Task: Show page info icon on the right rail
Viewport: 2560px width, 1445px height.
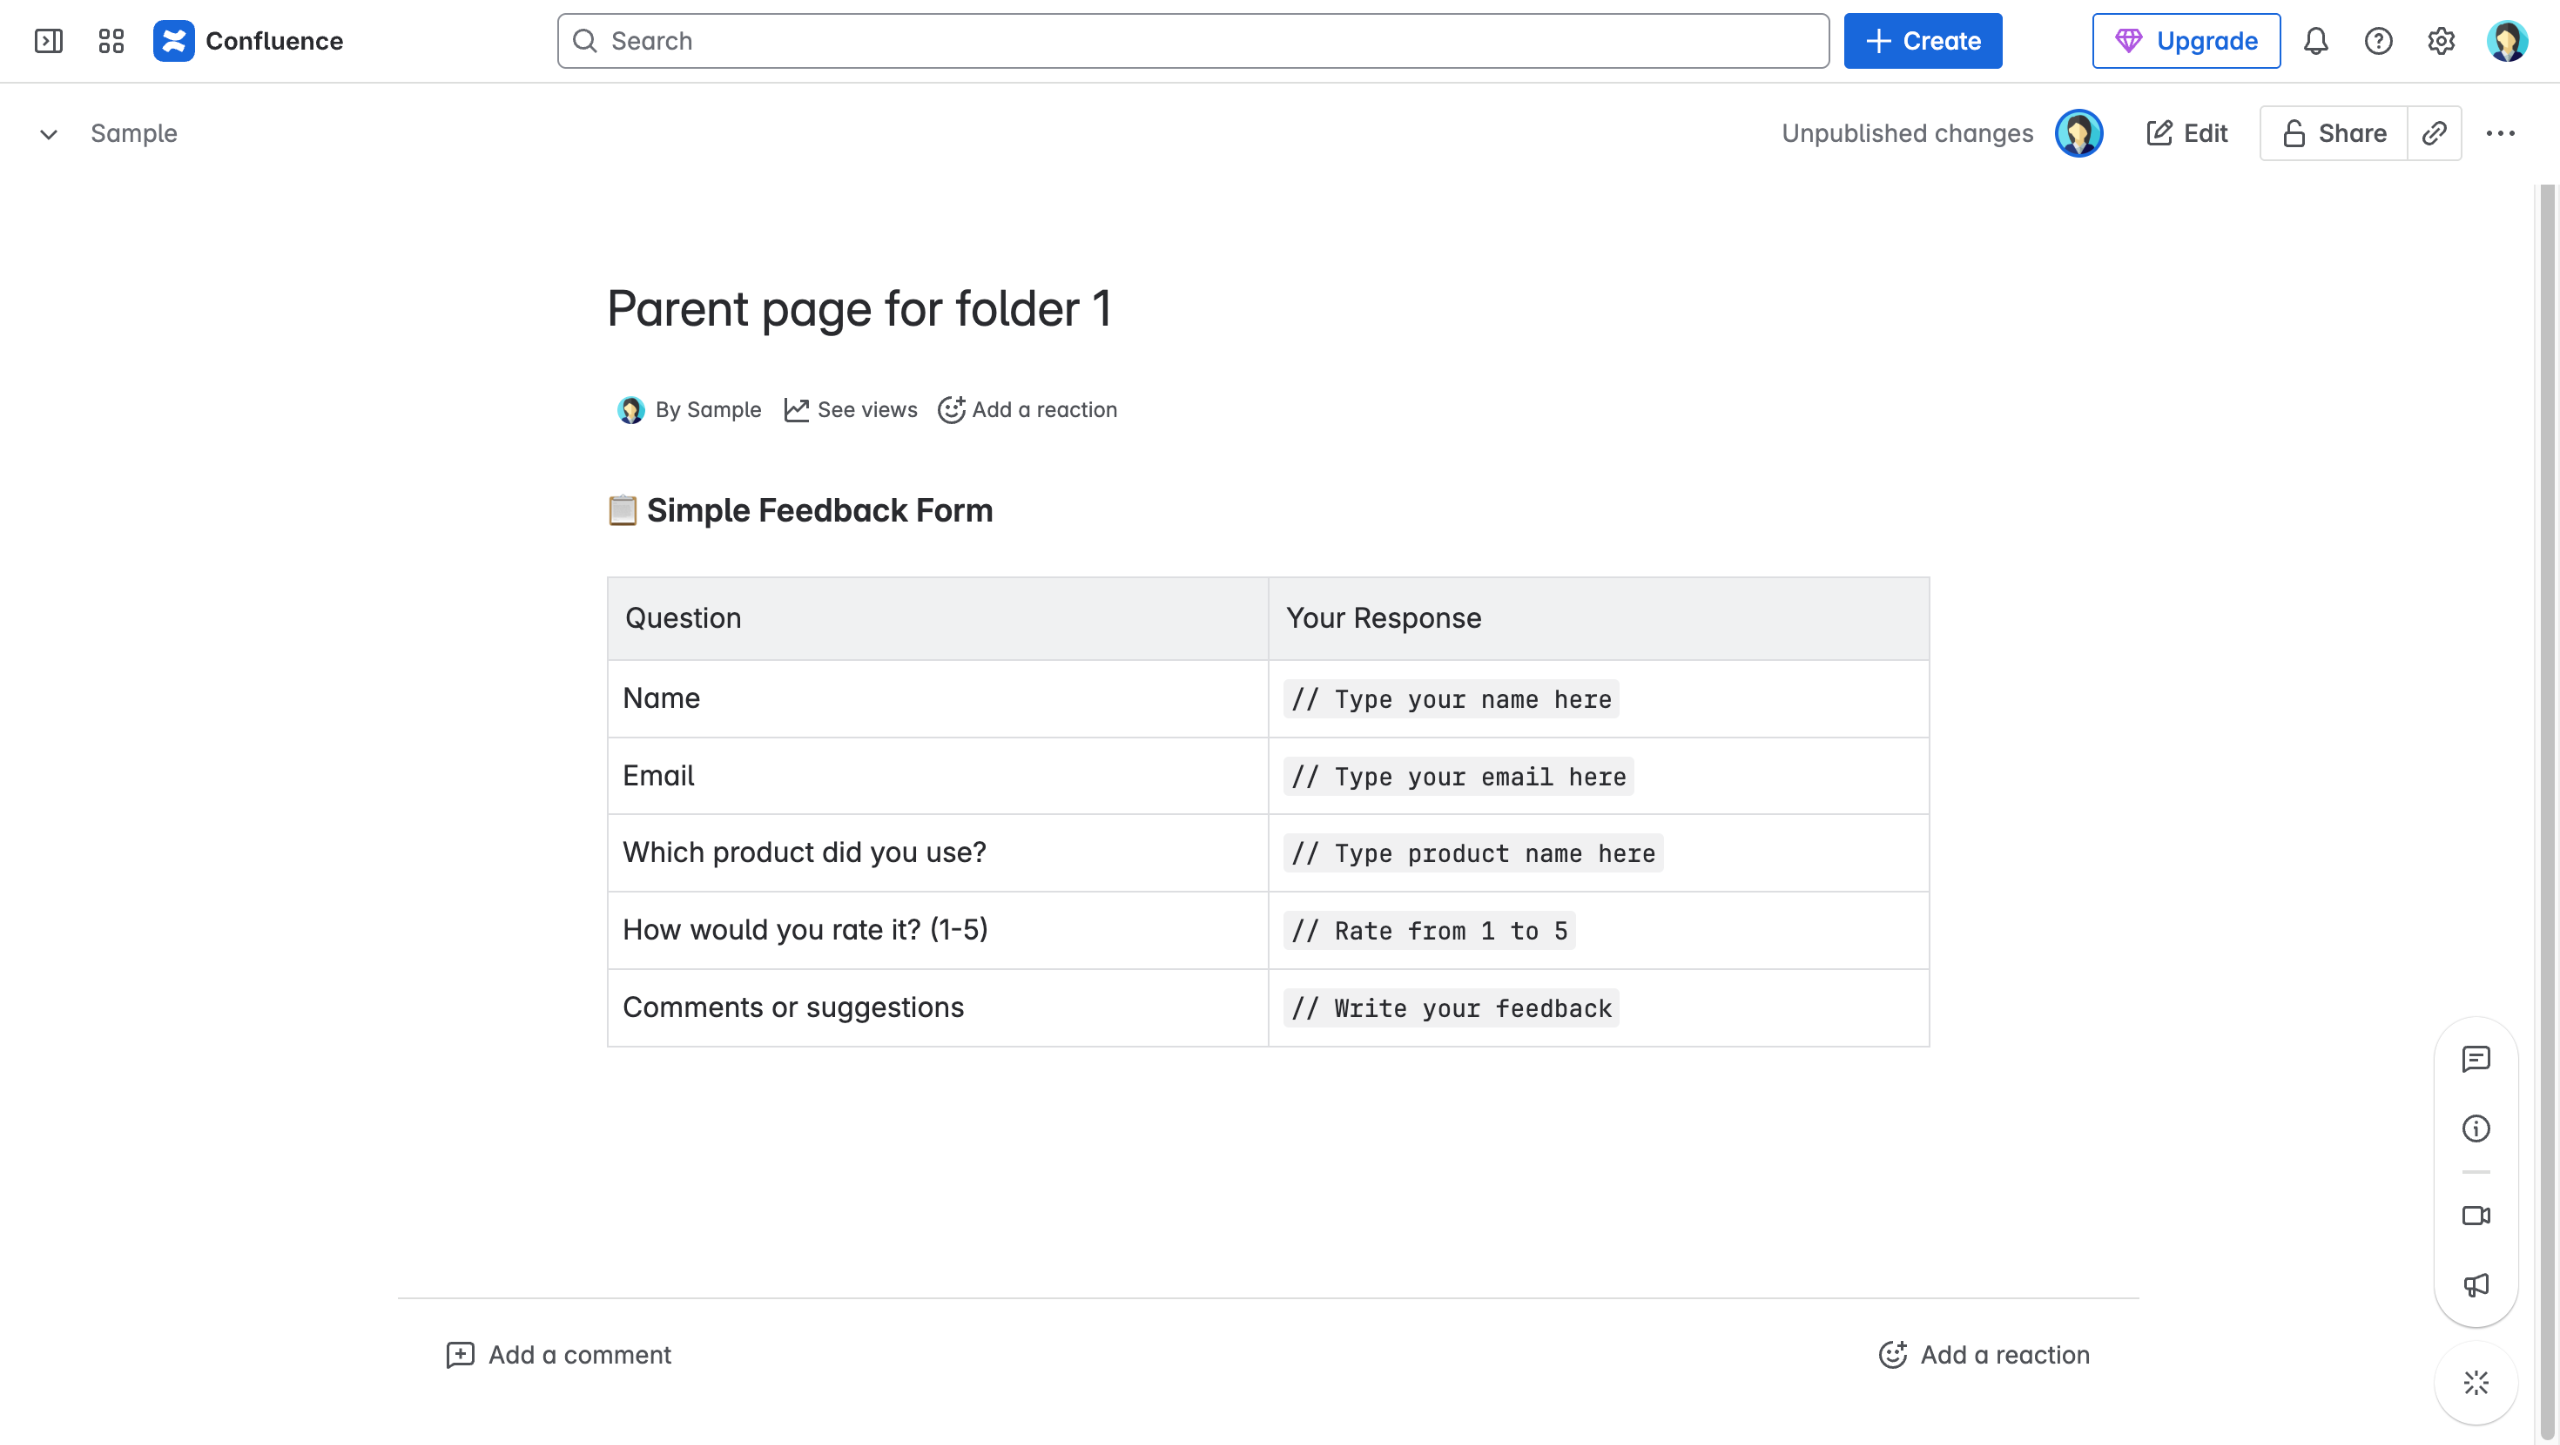Action: coord(2476,1128)
